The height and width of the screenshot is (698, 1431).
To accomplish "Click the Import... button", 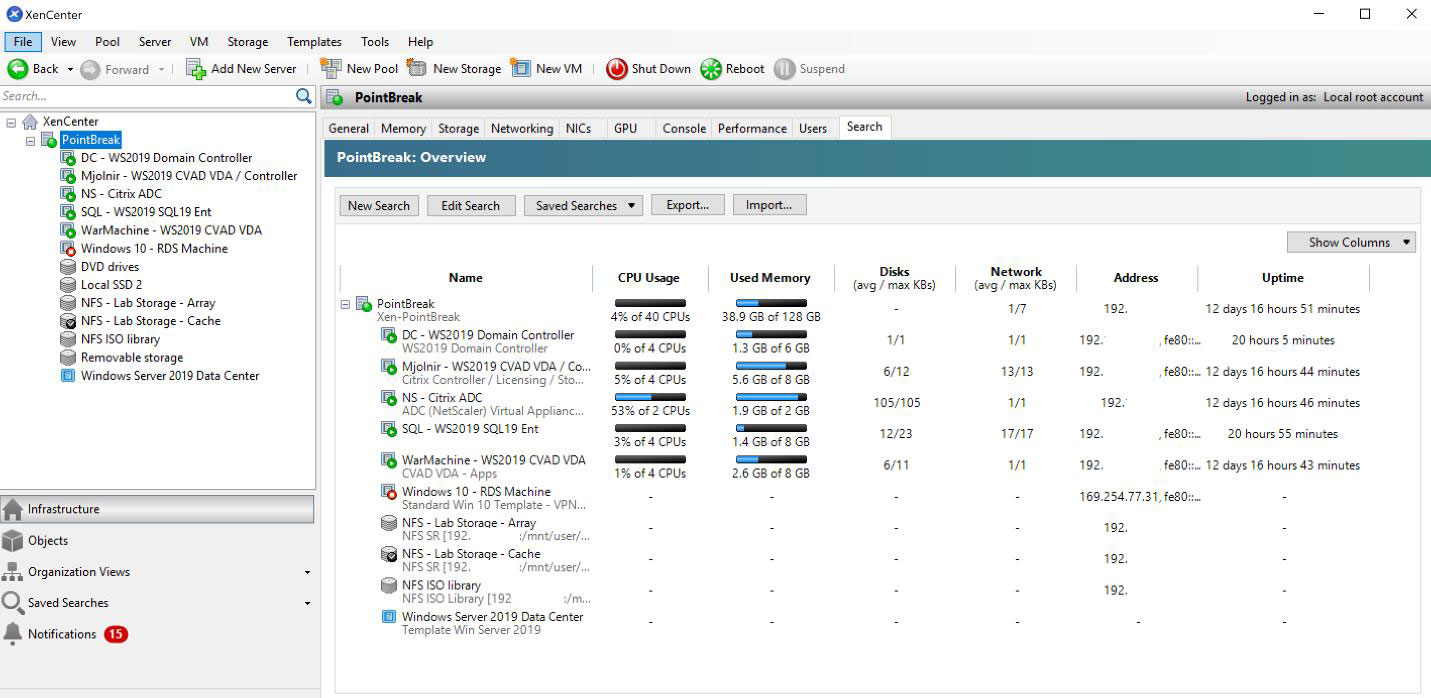I will 770,205.
